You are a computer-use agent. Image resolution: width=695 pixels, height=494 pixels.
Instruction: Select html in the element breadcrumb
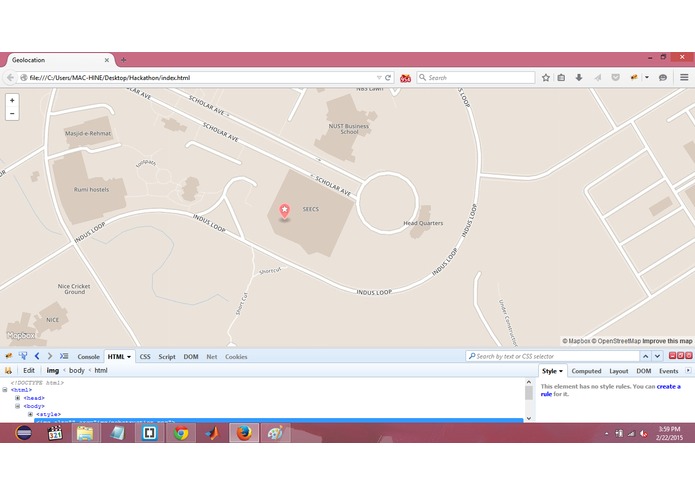tap(101, 370)
